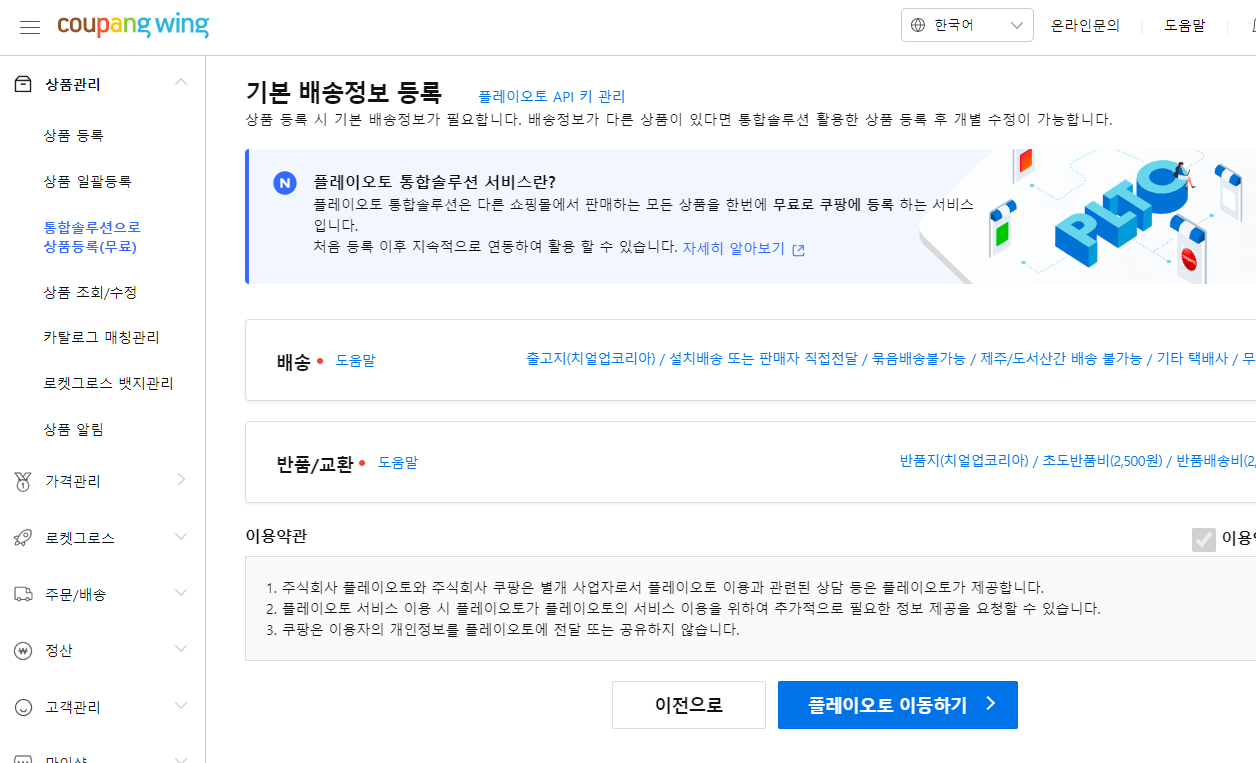
Task: Click external link icon beside 자세히 알아보기
Action: point(798,250)
